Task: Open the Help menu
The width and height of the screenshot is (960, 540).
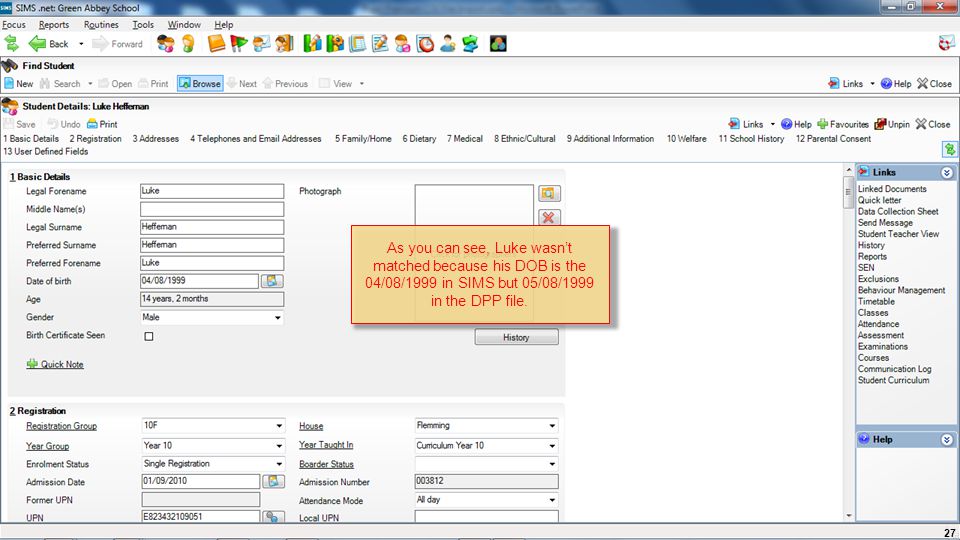Action: tap(223, 24)
